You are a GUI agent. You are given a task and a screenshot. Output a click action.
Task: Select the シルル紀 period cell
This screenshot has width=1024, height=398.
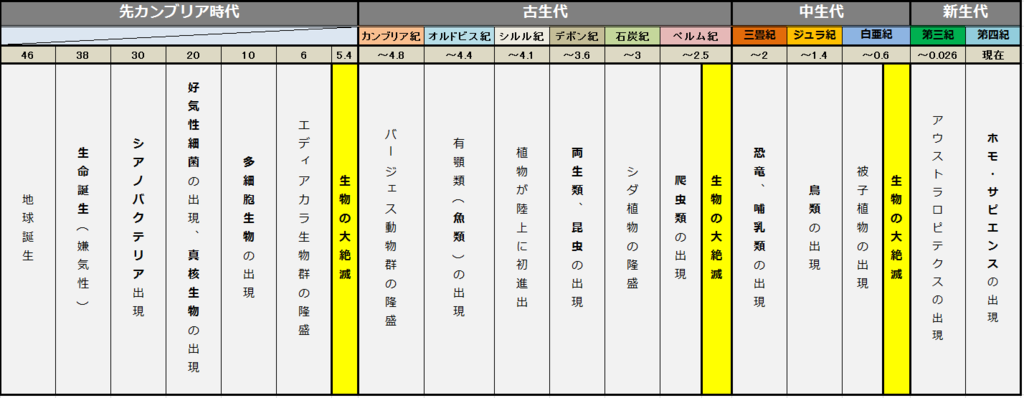pos(522,36)
